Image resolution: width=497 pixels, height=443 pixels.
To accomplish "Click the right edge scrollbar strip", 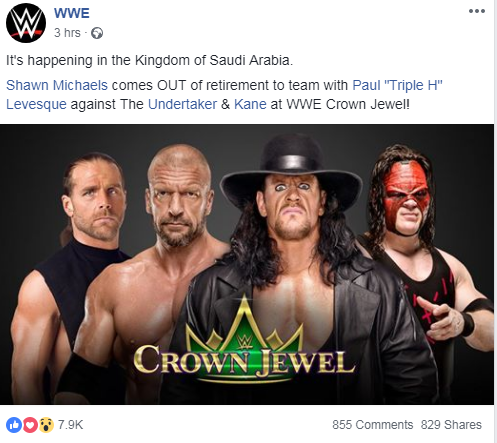I will coord(495,221).
